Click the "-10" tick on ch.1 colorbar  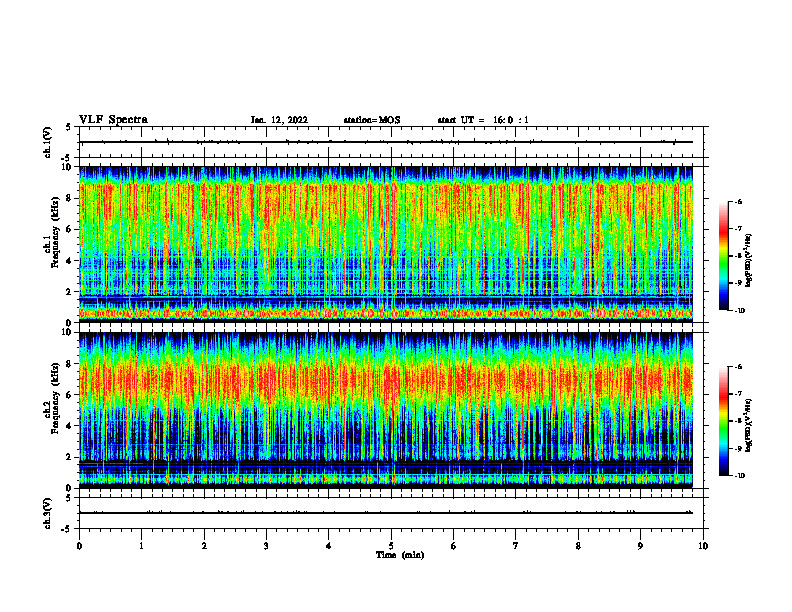(739, 311)
